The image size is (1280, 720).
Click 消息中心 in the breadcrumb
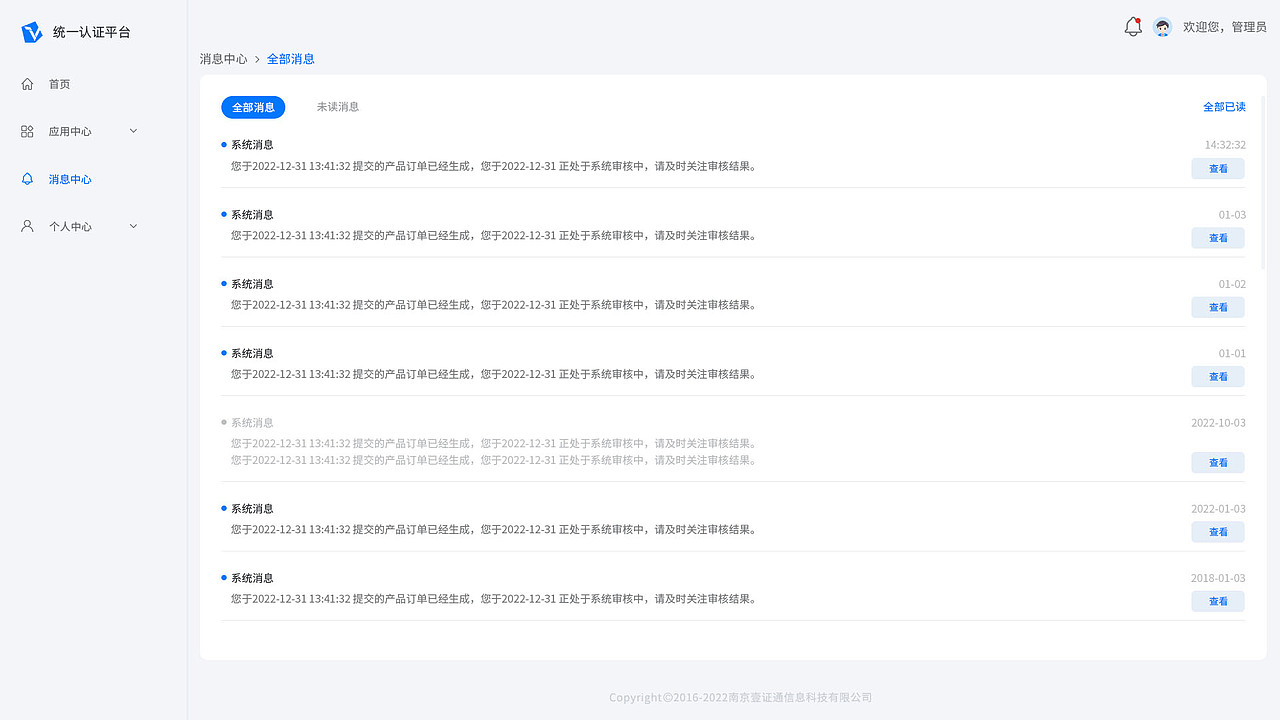point(223,59)
